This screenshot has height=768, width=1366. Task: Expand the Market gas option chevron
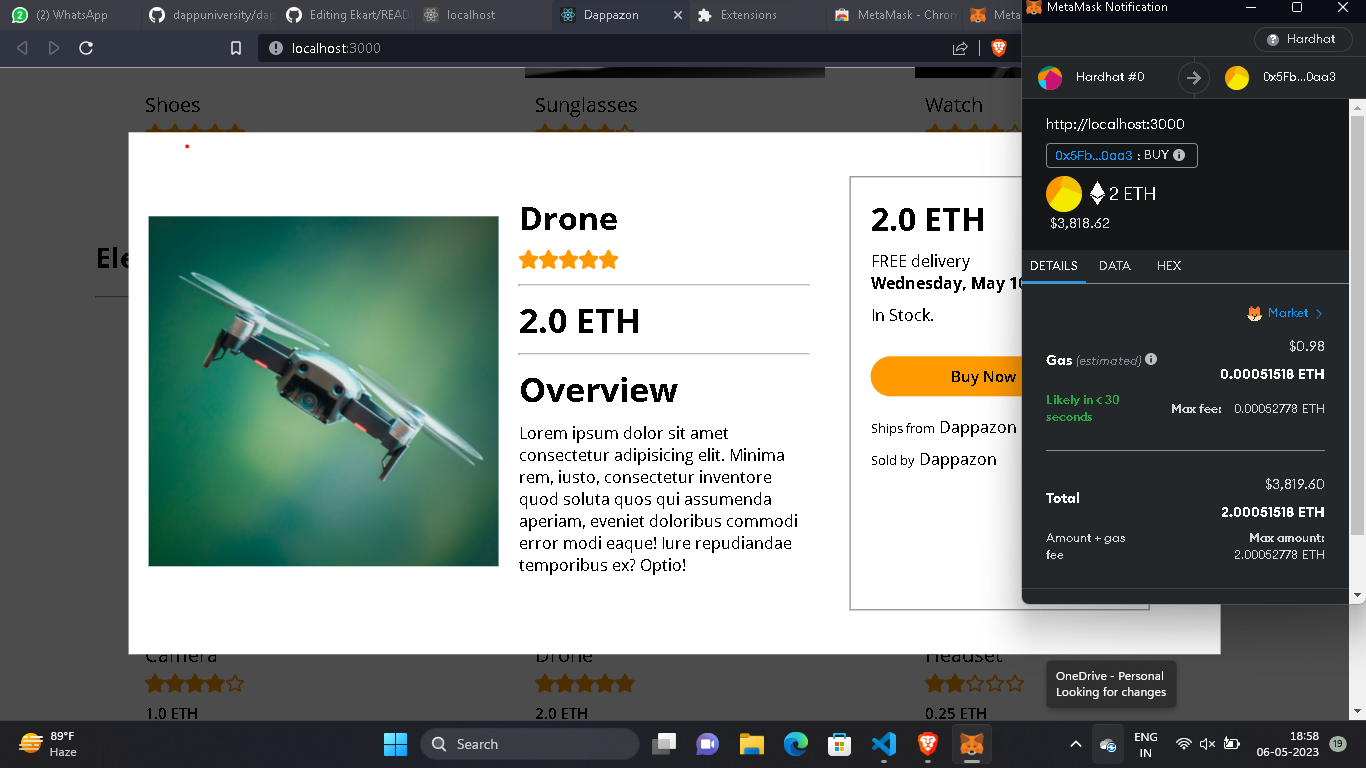(1319, 313)
